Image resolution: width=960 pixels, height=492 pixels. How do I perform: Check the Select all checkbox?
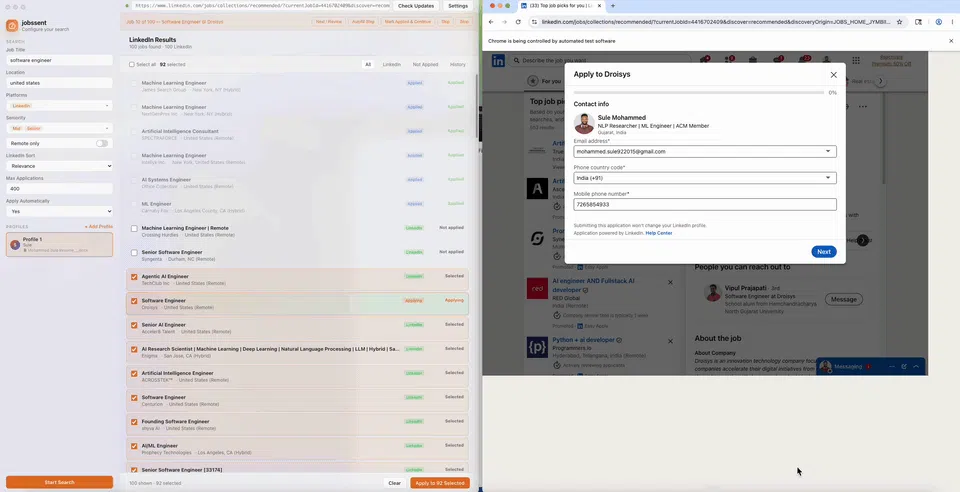(x=132, y=64)
